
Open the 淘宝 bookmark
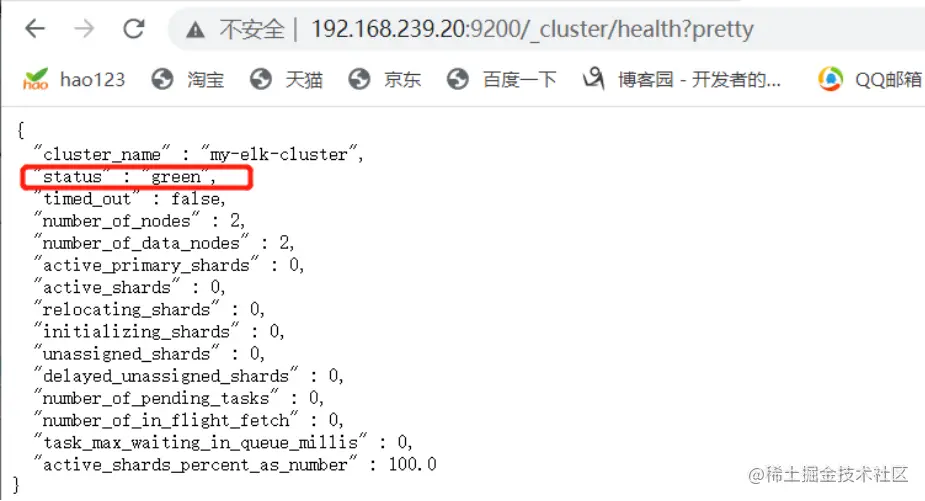click(x=206, y=79)
